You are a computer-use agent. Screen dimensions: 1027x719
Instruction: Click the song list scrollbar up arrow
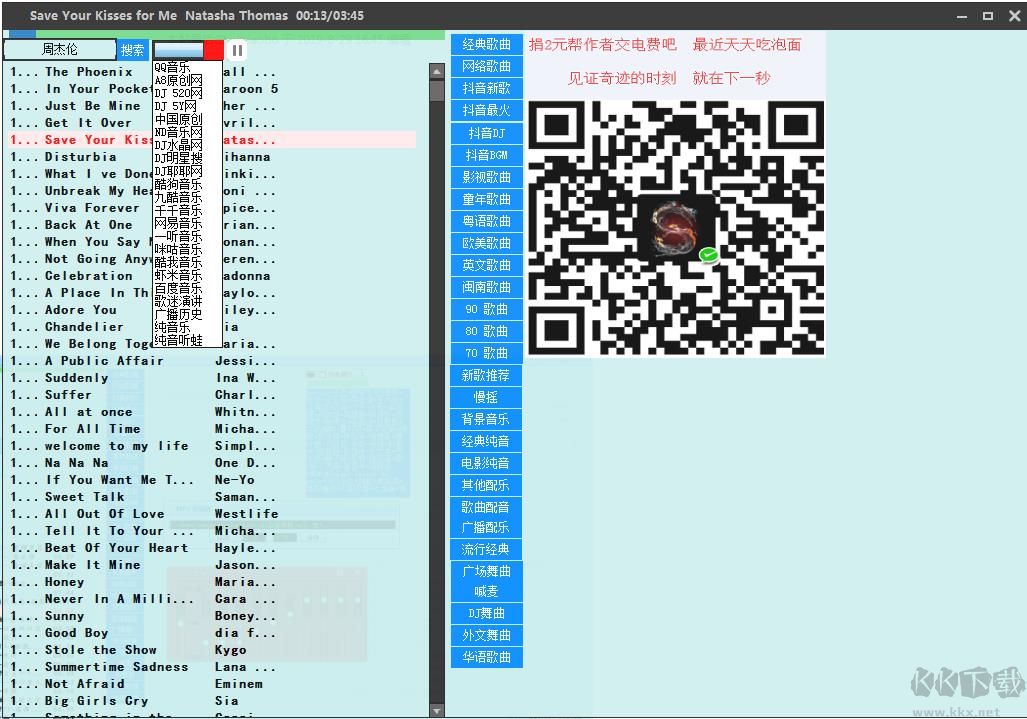pyautogui.click(x=437, y=71)
